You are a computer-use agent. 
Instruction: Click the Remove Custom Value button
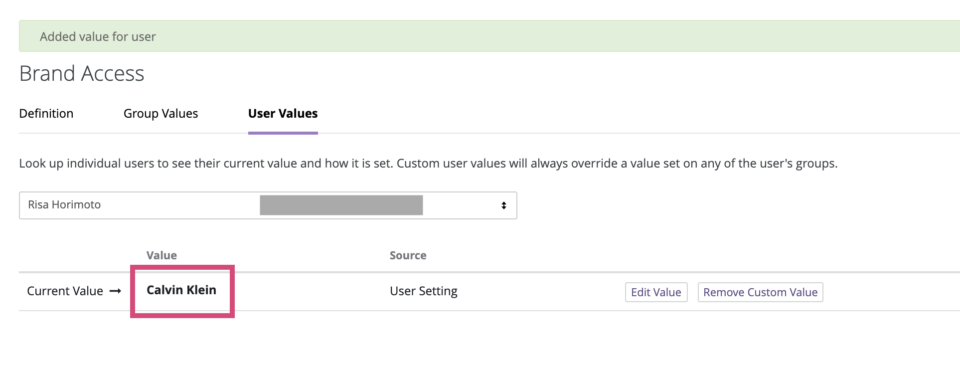pos(760,292)
